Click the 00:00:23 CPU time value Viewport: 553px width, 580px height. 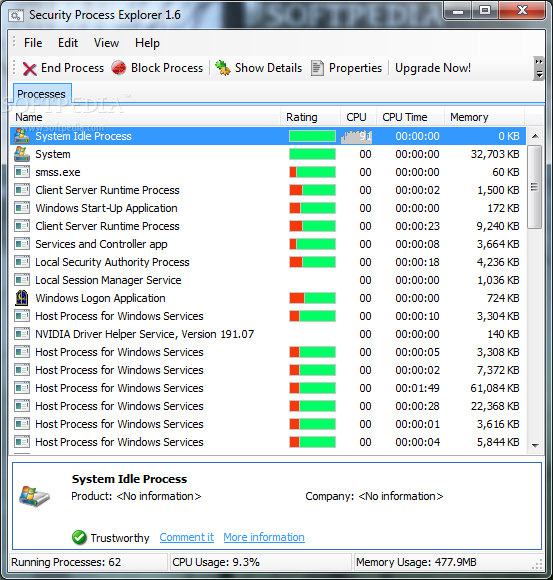pyautogui.click(x=417, y=226)
